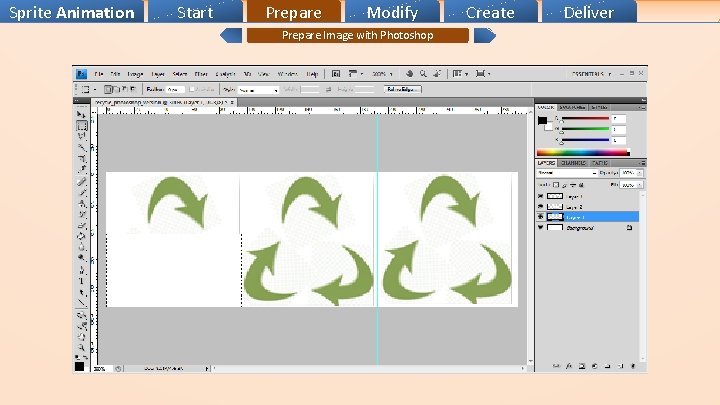Select the Brush tool
This screenshot has width=720, height=405.
pos(81,193)
